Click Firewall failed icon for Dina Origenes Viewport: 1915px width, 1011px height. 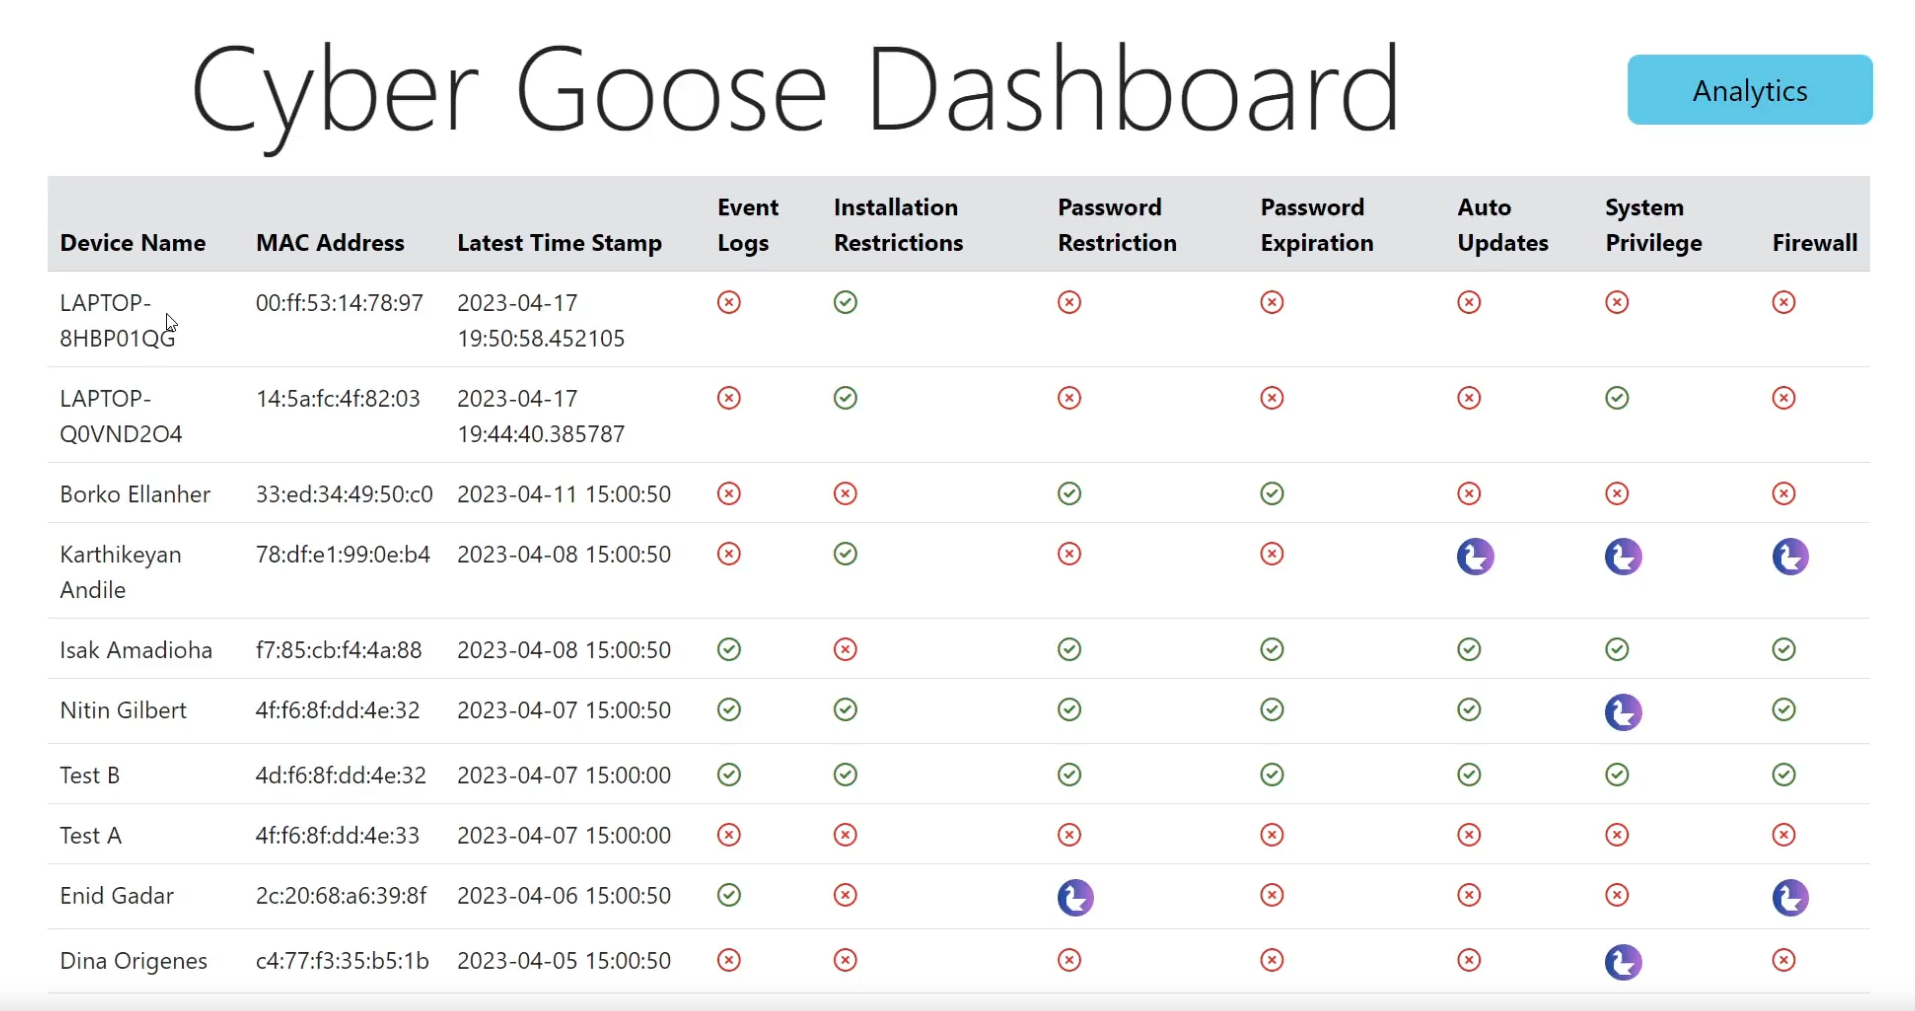1784,960
